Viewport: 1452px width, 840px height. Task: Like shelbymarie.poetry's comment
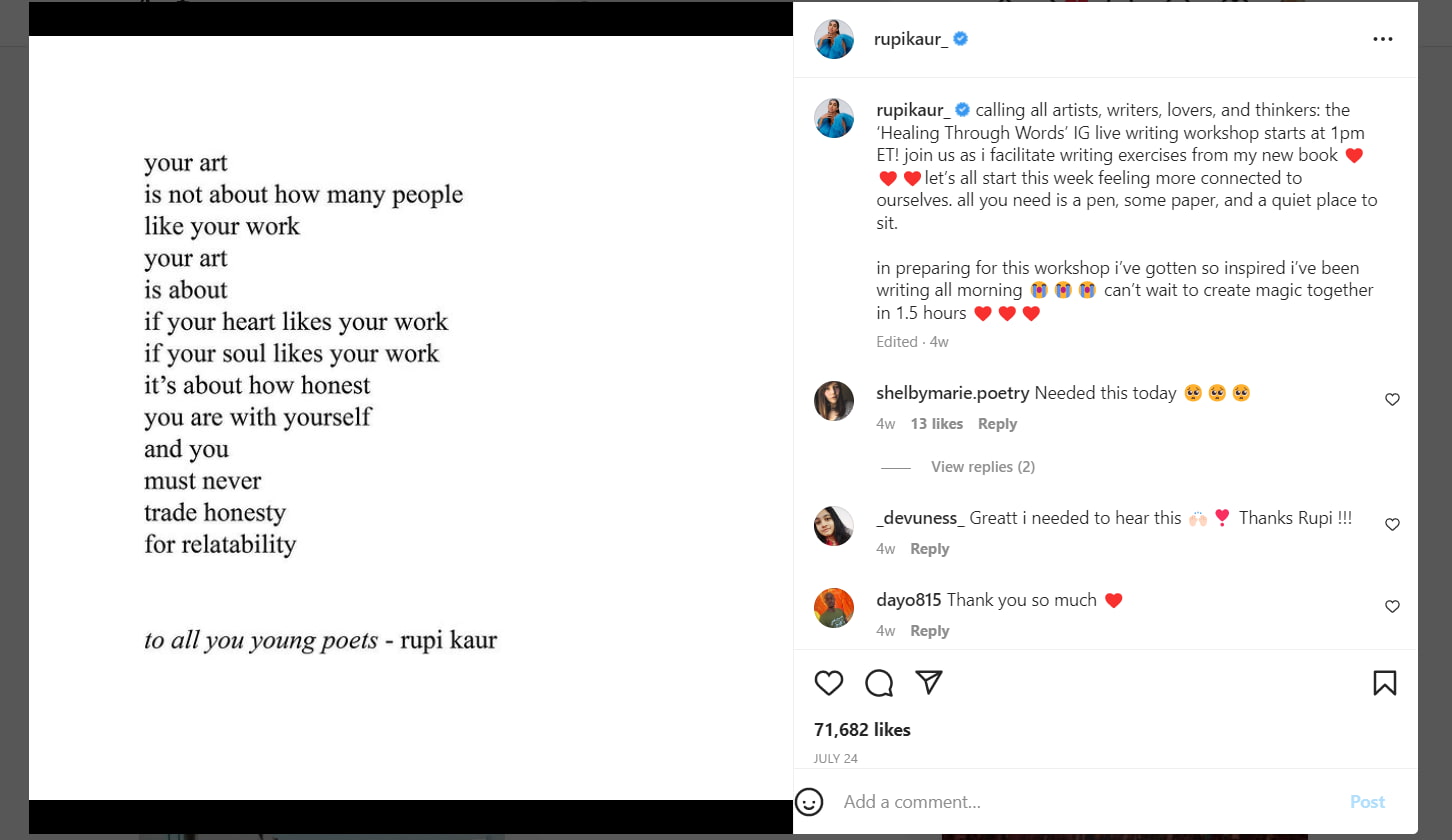pos(1392,400)
